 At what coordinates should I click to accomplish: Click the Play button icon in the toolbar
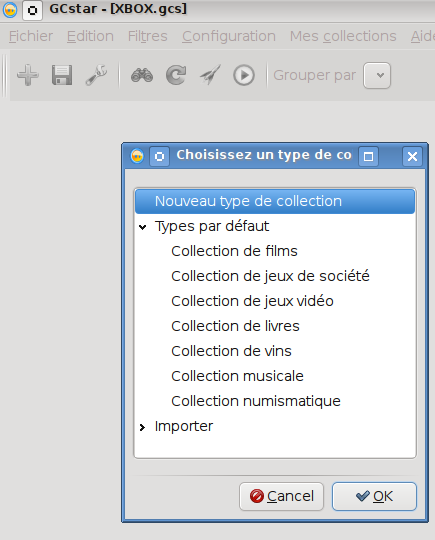[244, 75]
